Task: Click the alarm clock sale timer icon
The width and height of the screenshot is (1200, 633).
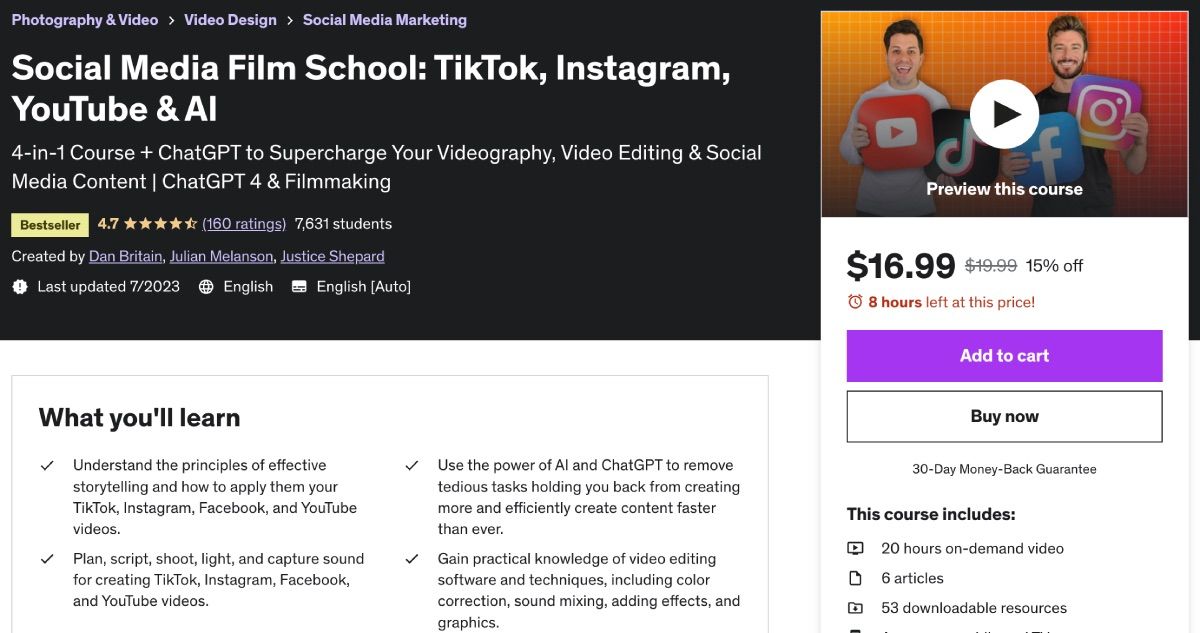Action: pyautogui.click(x=853, y=301)
